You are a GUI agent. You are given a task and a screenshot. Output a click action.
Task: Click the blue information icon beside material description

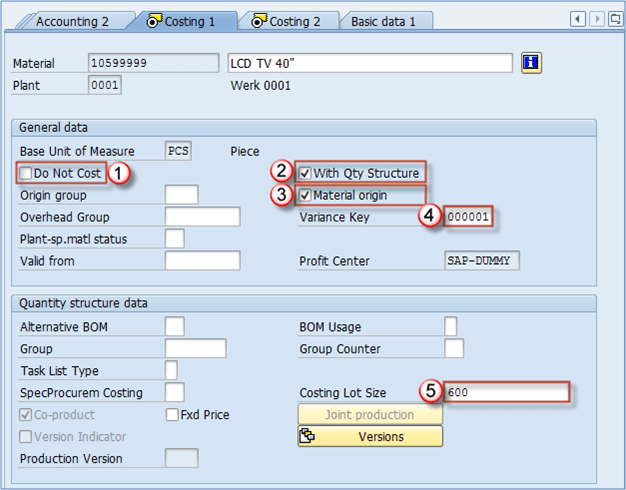[532, 63]
